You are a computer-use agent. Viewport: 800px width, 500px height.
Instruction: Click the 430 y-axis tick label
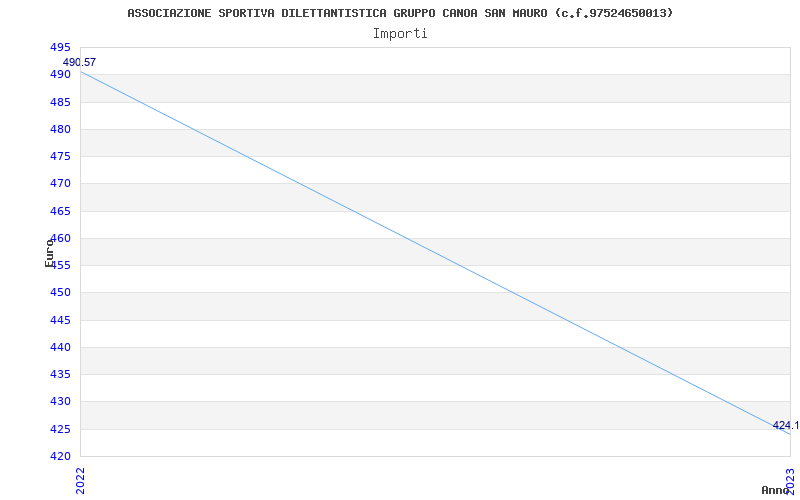60,402
